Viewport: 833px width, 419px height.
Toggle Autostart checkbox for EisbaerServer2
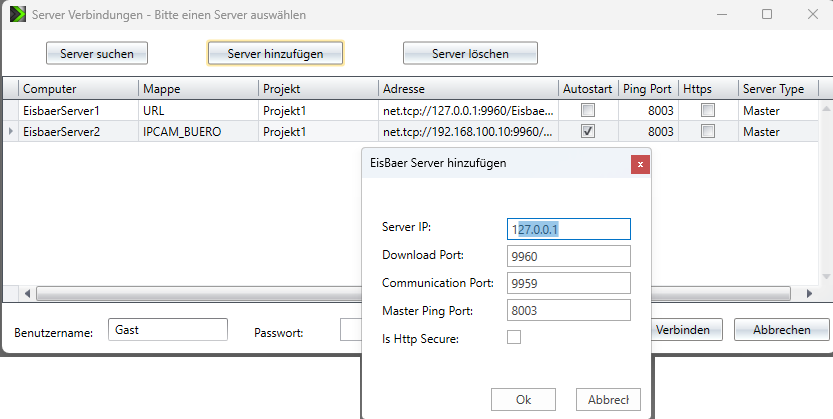pos(588,131)
